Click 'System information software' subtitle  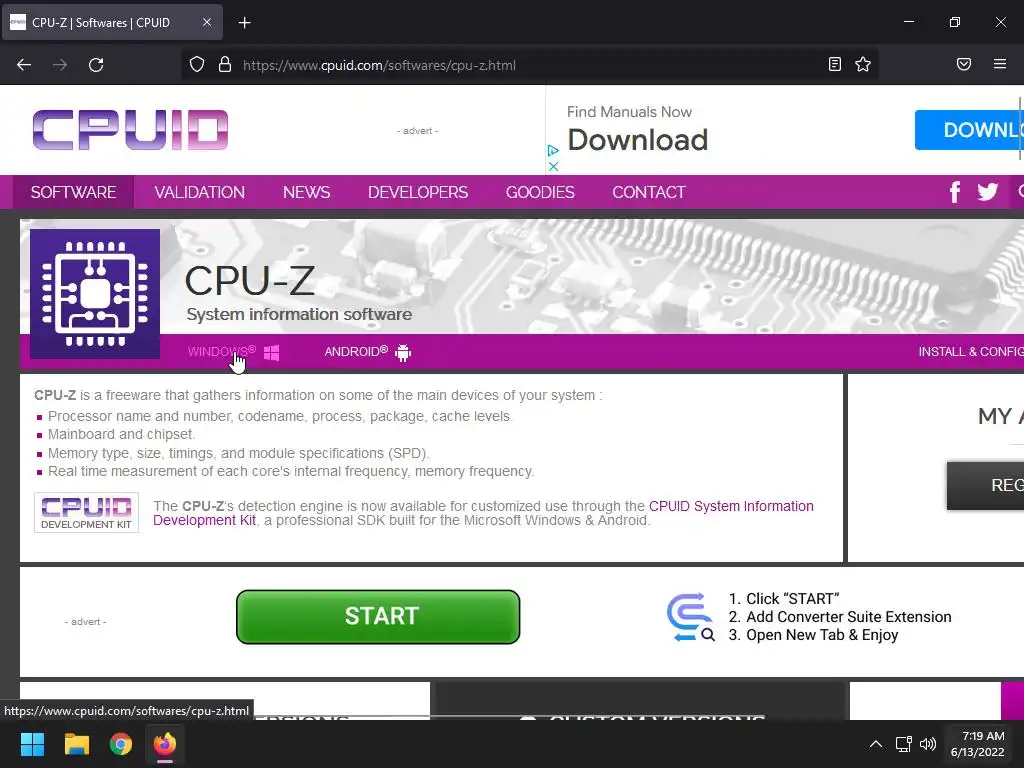coord(299,314)
